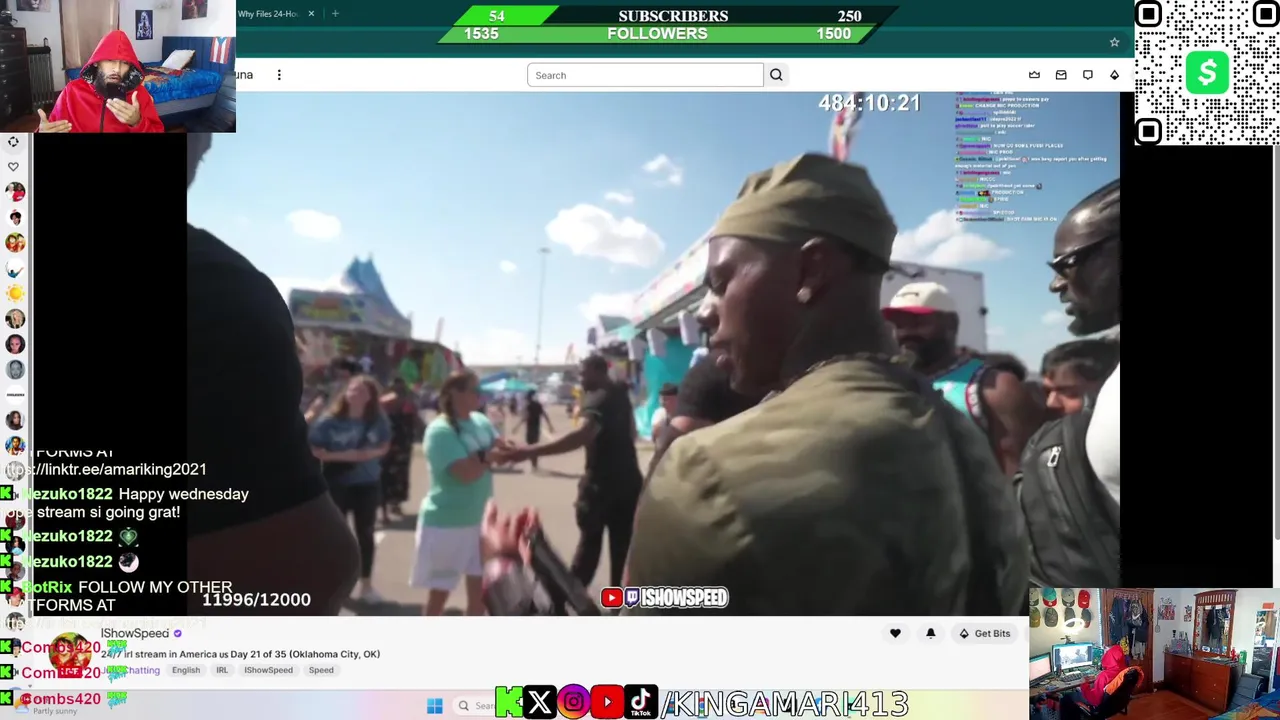Click the heart icon in left sidebar

coord(14,167)
